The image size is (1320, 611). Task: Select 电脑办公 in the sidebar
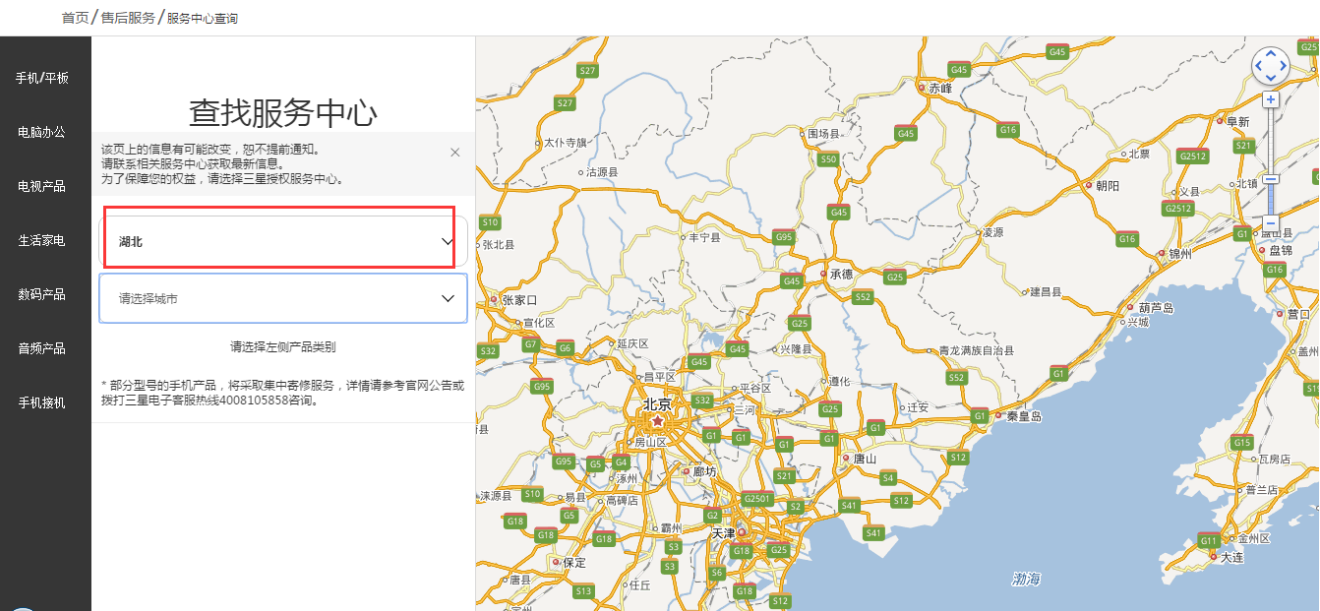tap(42, 132)
